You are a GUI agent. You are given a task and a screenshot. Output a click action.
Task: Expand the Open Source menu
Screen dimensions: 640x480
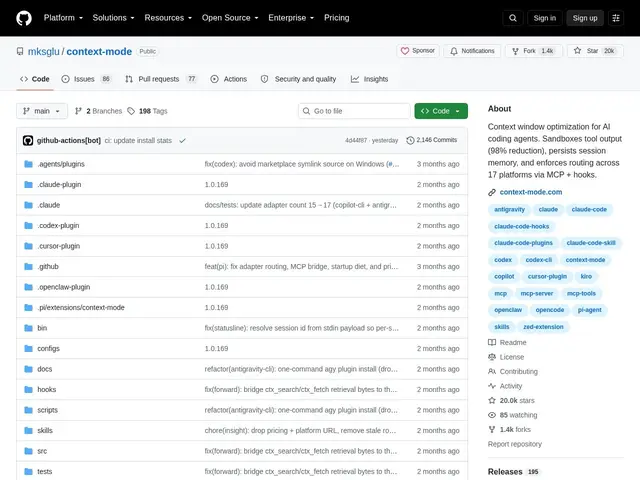tap(230, 18)
